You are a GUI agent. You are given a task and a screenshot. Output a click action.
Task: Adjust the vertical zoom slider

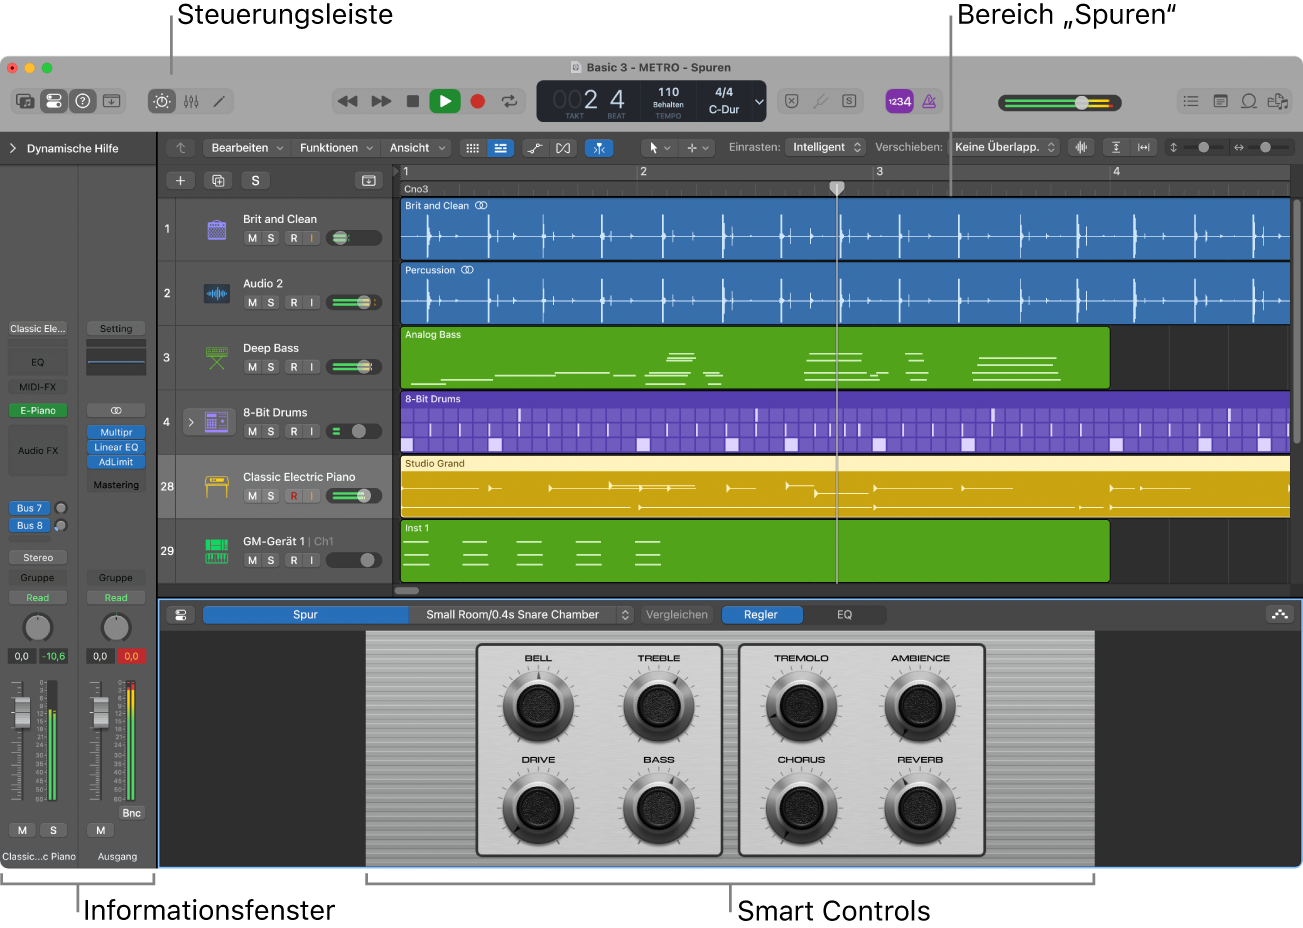1203,147
